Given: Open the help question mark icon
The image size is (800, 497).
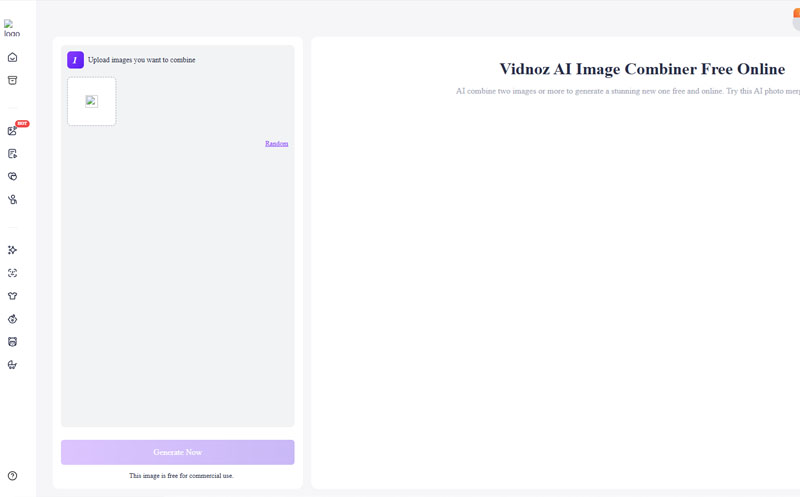Looking at the screenshot, I should (x=13, y=476).
